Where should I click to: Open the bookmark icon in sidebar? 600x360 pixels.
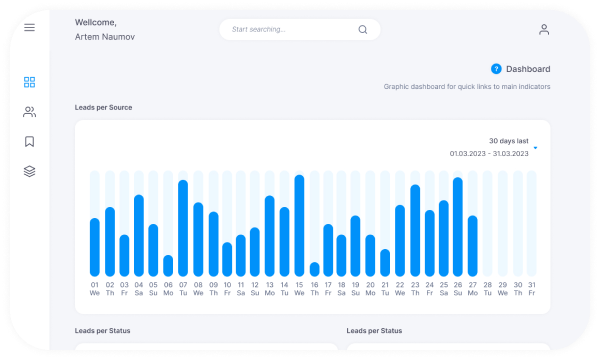coord(29,142)
